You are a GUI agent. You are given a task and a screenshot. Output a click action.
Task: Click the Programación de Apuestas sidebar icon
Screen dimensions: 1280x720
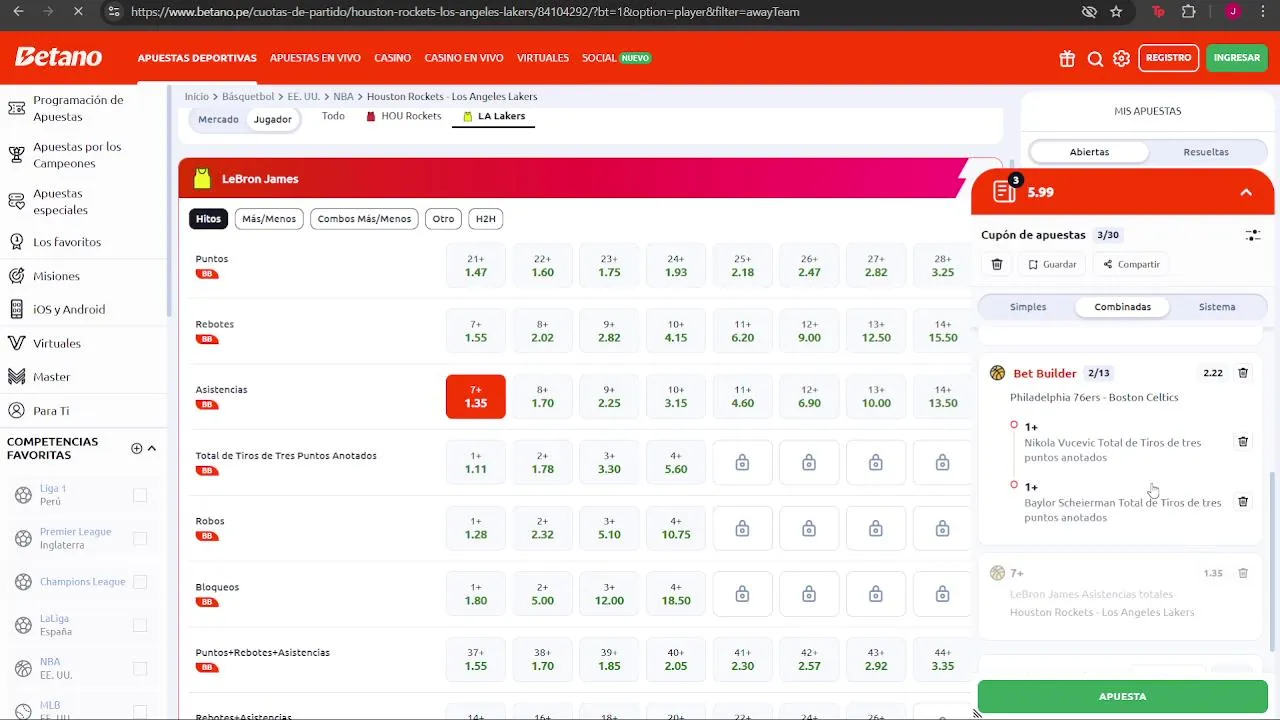click(x=16, y=108)
